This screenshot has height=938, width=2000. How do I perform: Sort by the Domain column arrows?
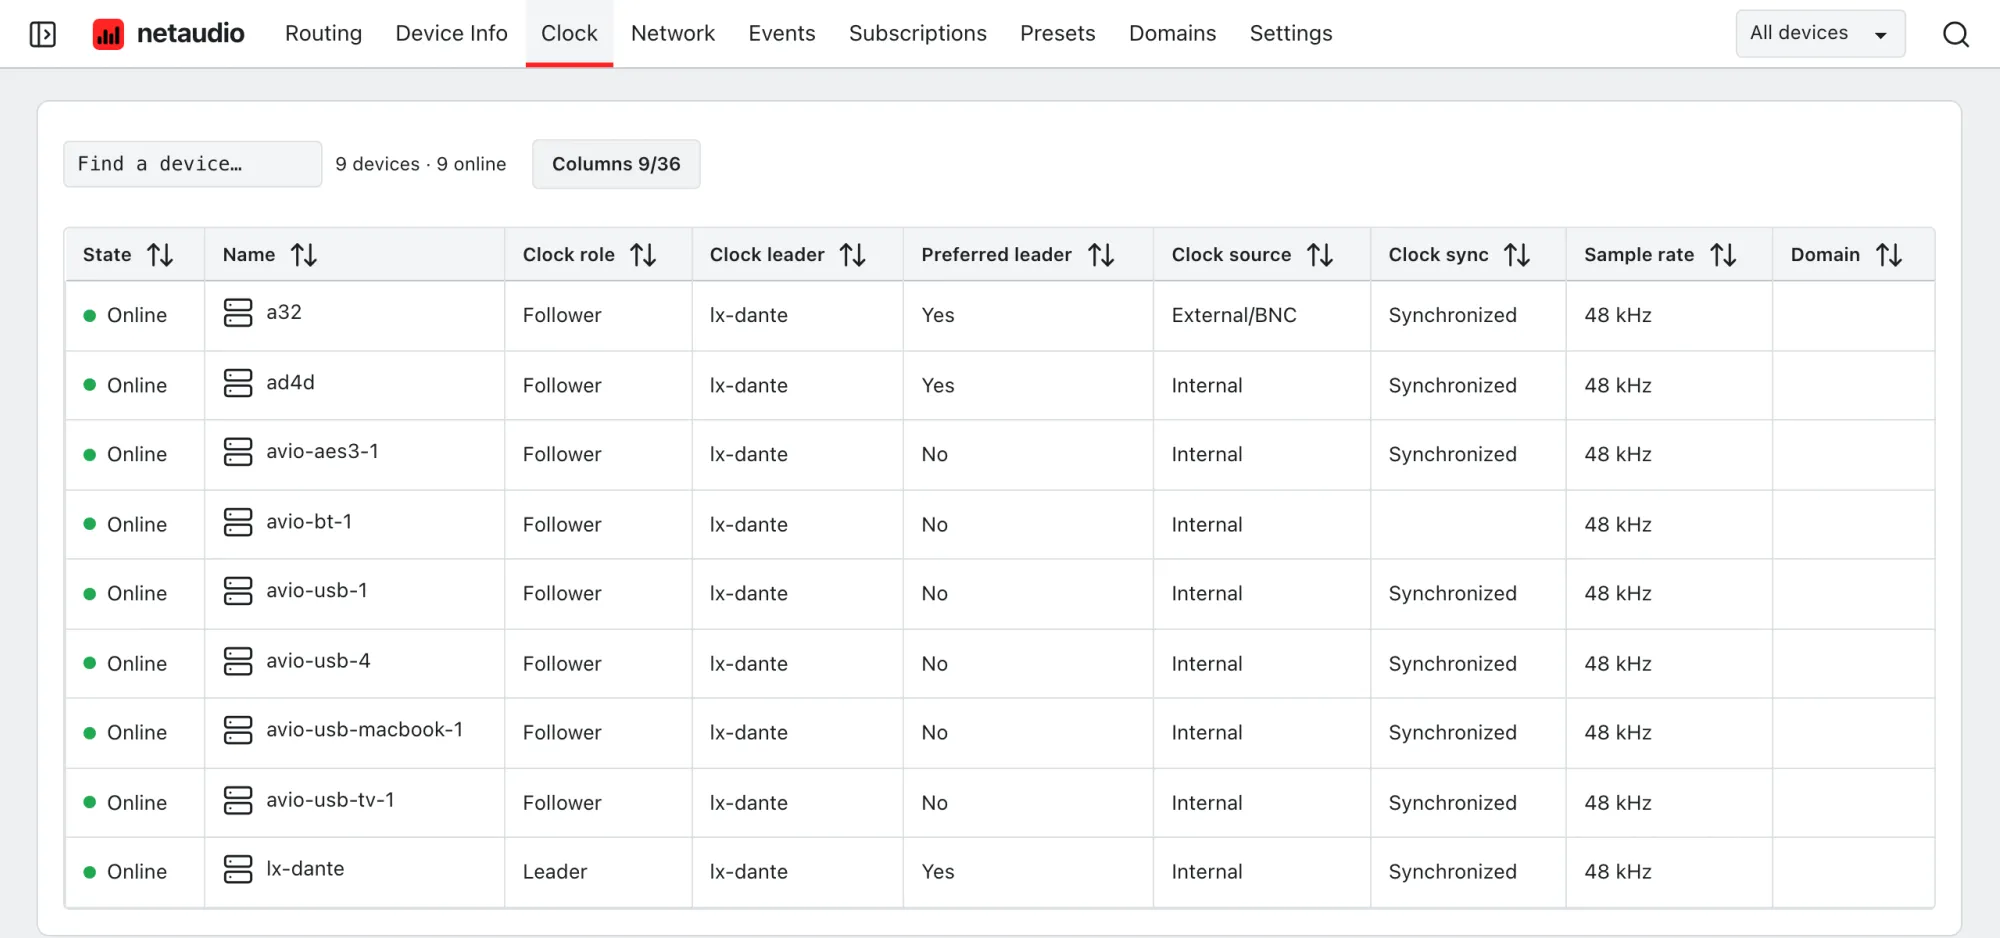1889,255
